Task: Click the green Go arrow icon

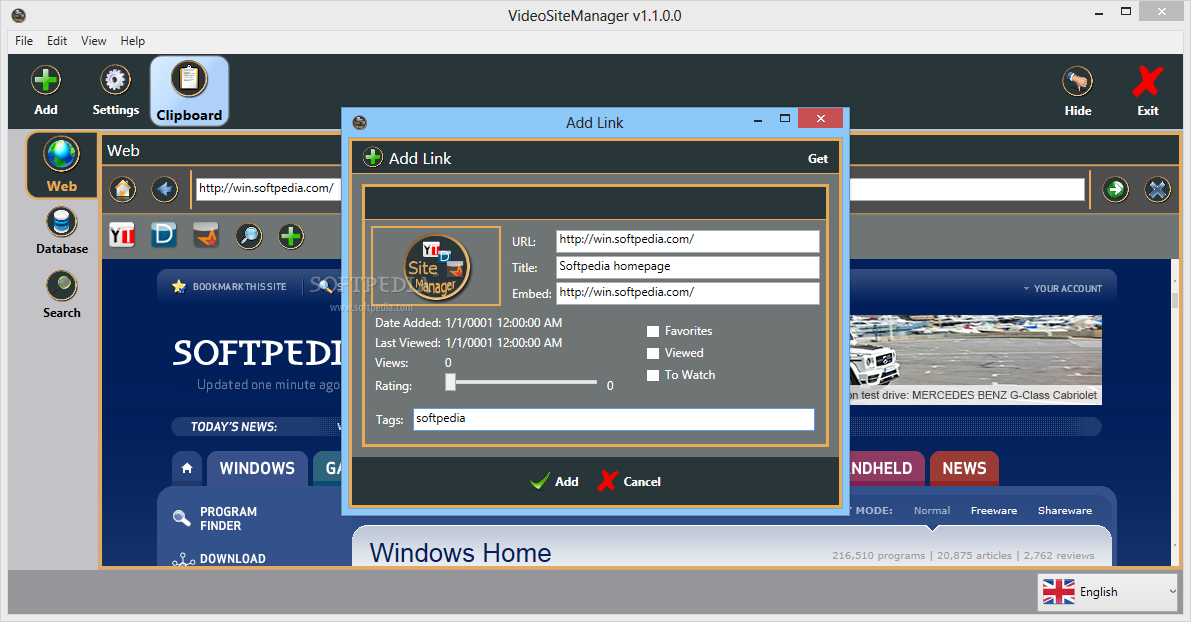Action: [x=1115, y=189]
